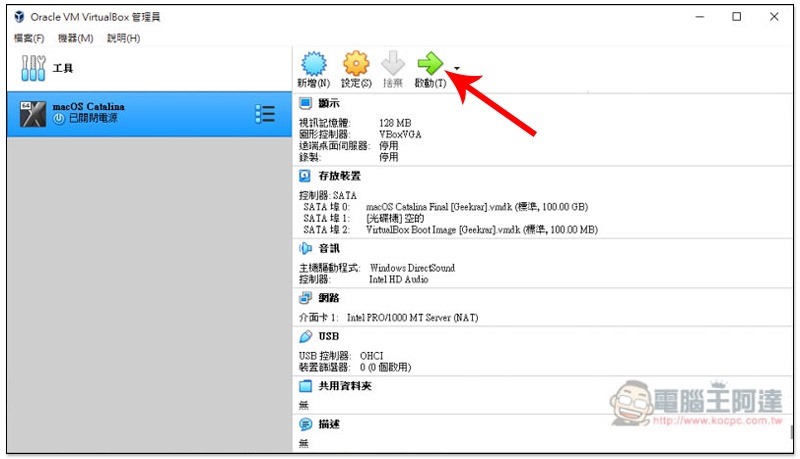800x459 pixels.
Task: Click SATA port 1 optical drive entry
Action: 394,218
